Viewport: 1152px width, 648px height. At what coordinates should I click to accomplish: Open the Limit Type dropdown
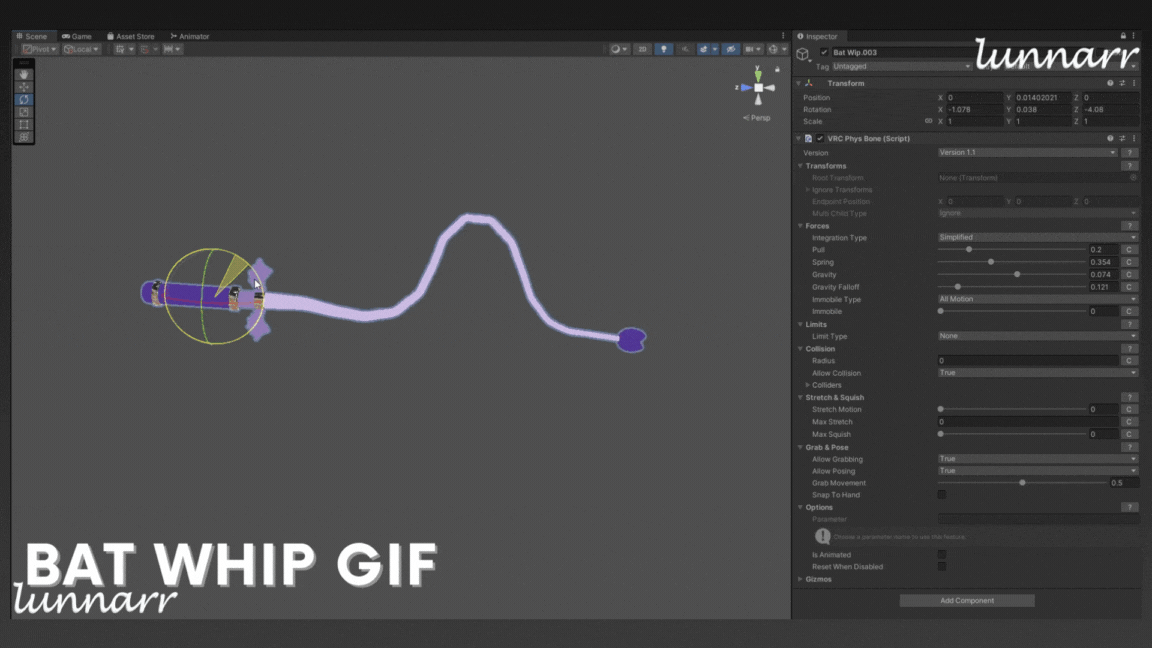tap(1037, 336)
